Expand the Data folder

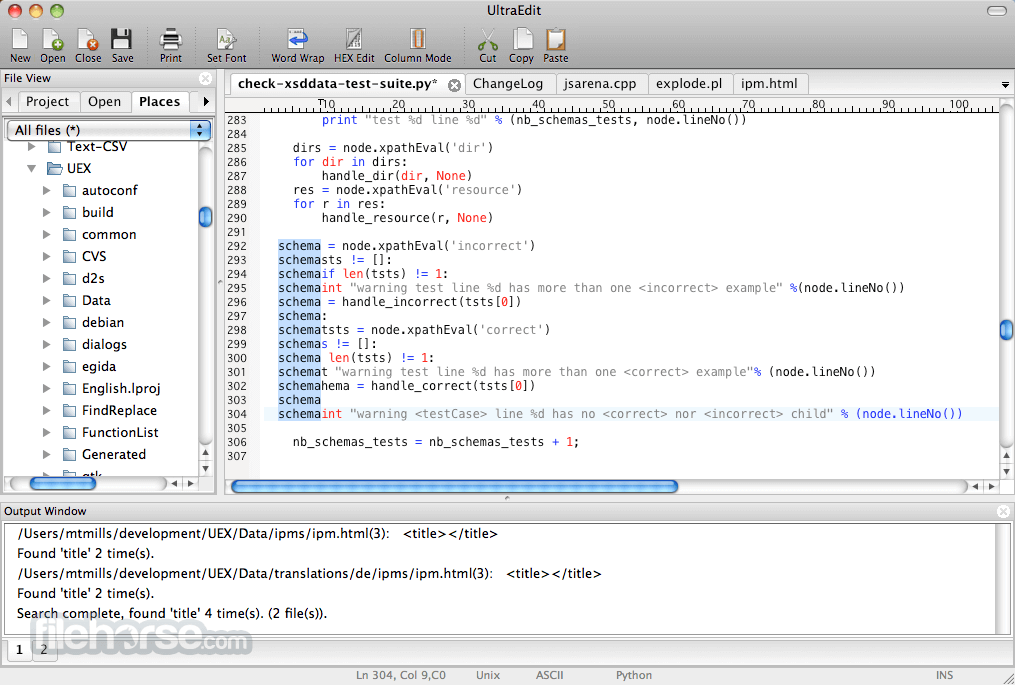tap(47, 300)
